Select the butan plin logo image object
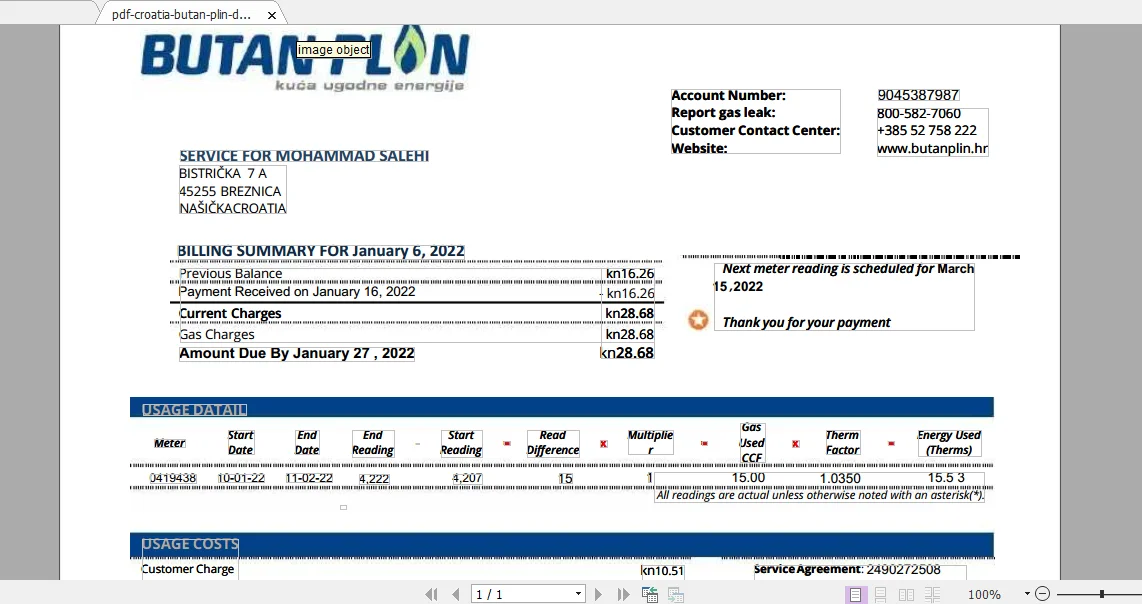Viewport: 1142px width, 604px height. point(305,62)
